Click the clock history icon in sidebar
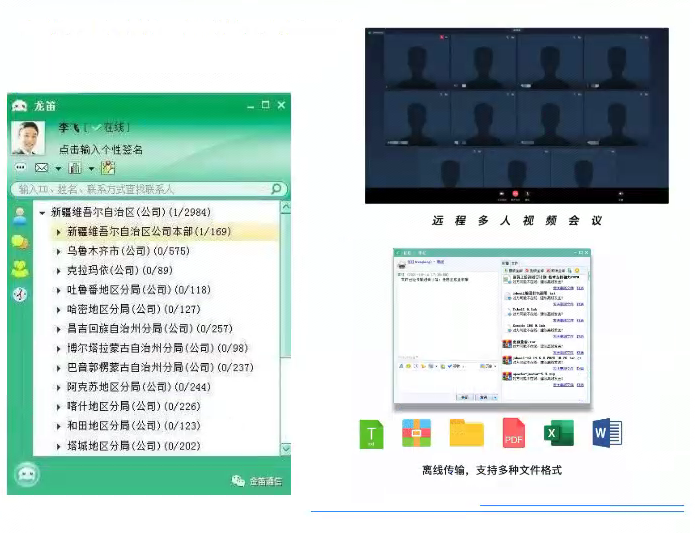The image size is (695, 533). [19, 294]
